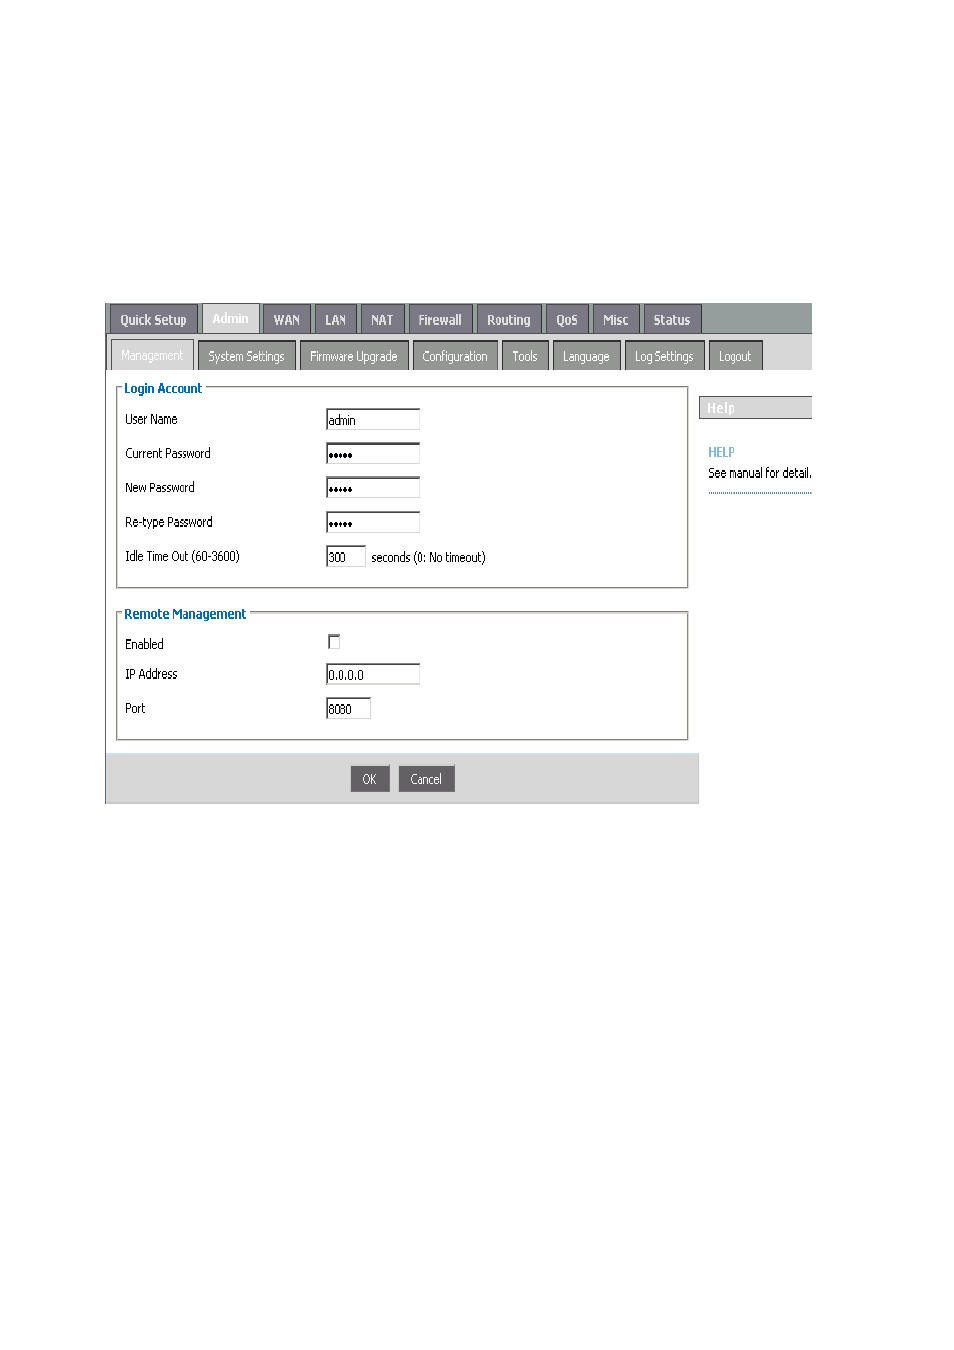Click the 'seconds (0: No timeout)' text
The image size is (954, 1350).
[428, 557]
